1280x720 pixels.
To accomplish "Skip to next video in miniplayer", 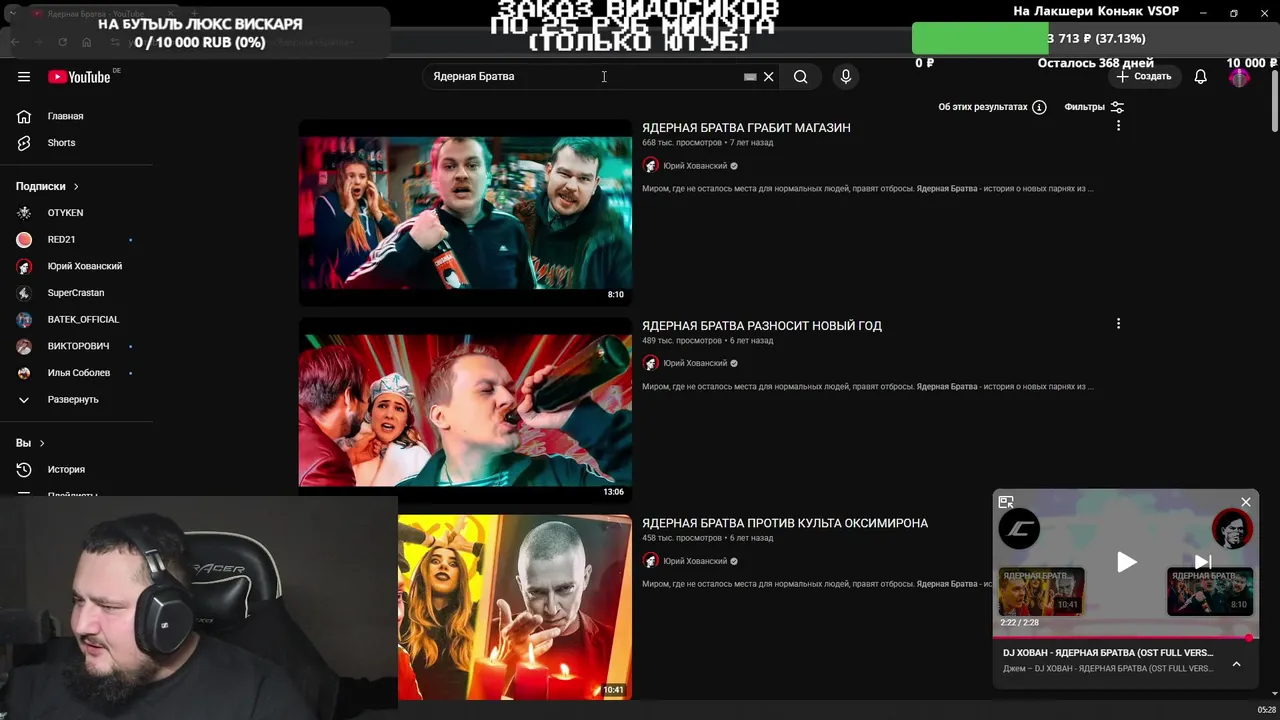I will pos(1203,562).
